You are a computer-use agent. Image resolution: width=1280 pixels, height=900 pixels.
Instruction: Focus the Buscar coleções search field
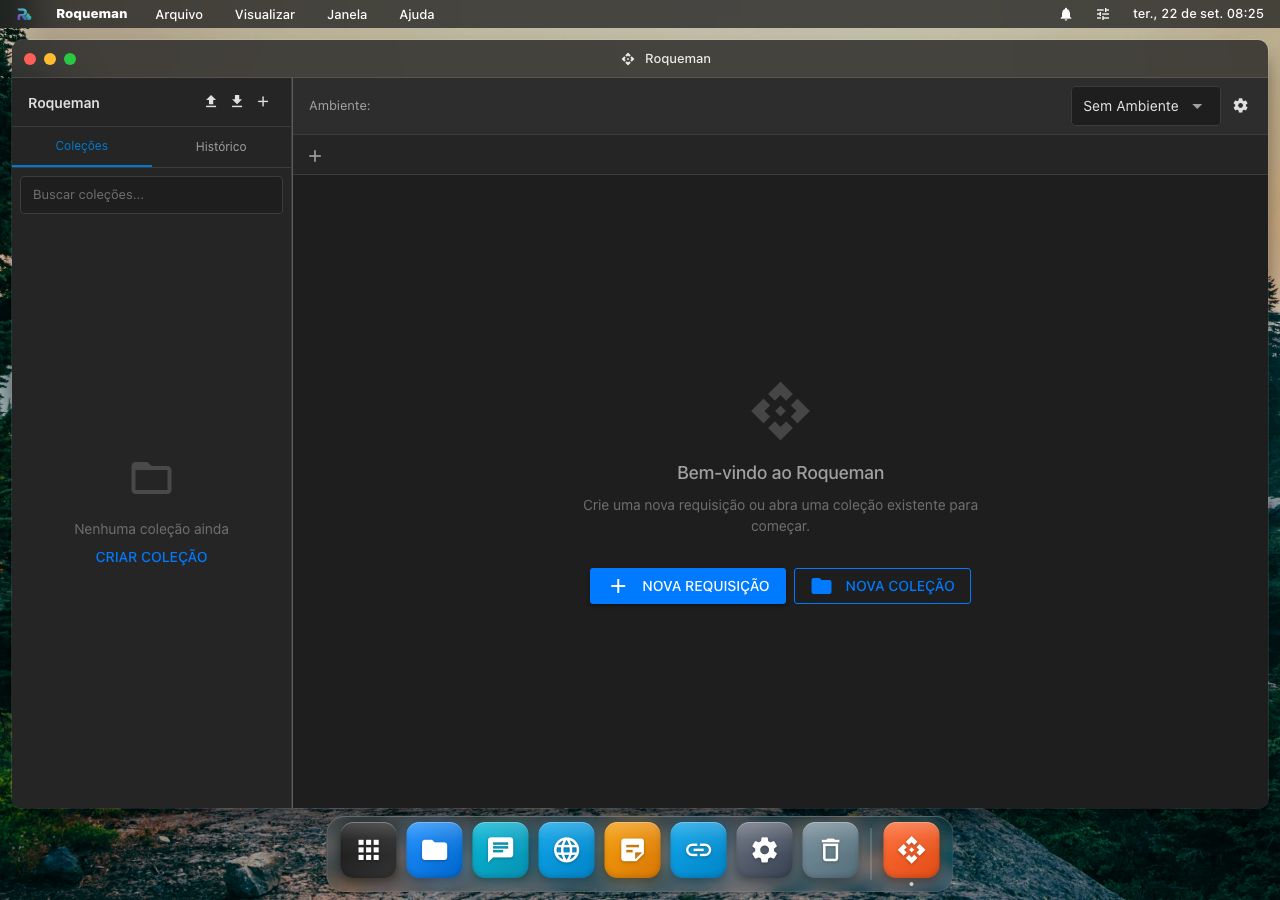[151, 195]
